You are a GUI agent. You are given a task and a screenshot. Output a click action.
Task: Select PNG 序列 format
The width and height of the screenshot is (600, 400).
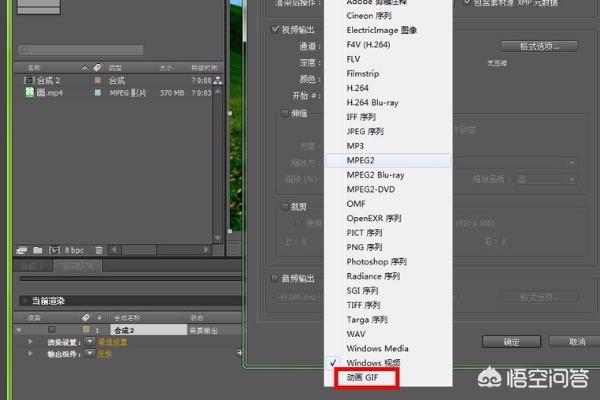tap(364, 248)
